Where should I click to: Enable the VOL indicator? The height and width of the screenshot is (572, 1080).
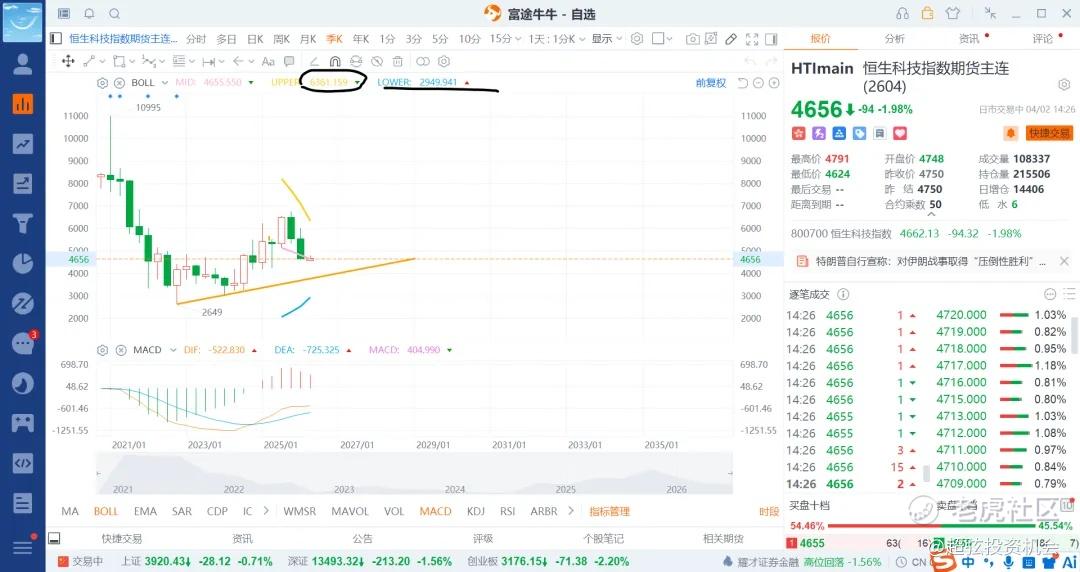click(394, 511)
